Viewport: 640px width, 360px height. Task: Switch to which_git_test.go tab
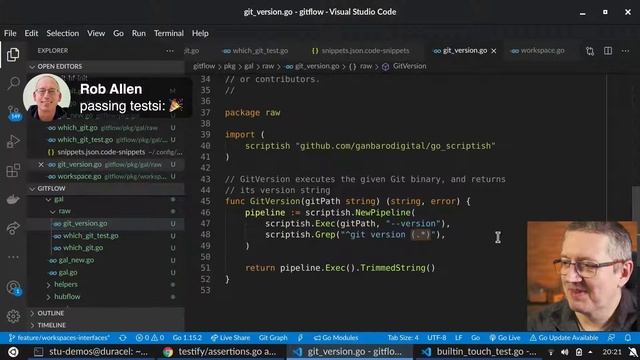point(256,51)
